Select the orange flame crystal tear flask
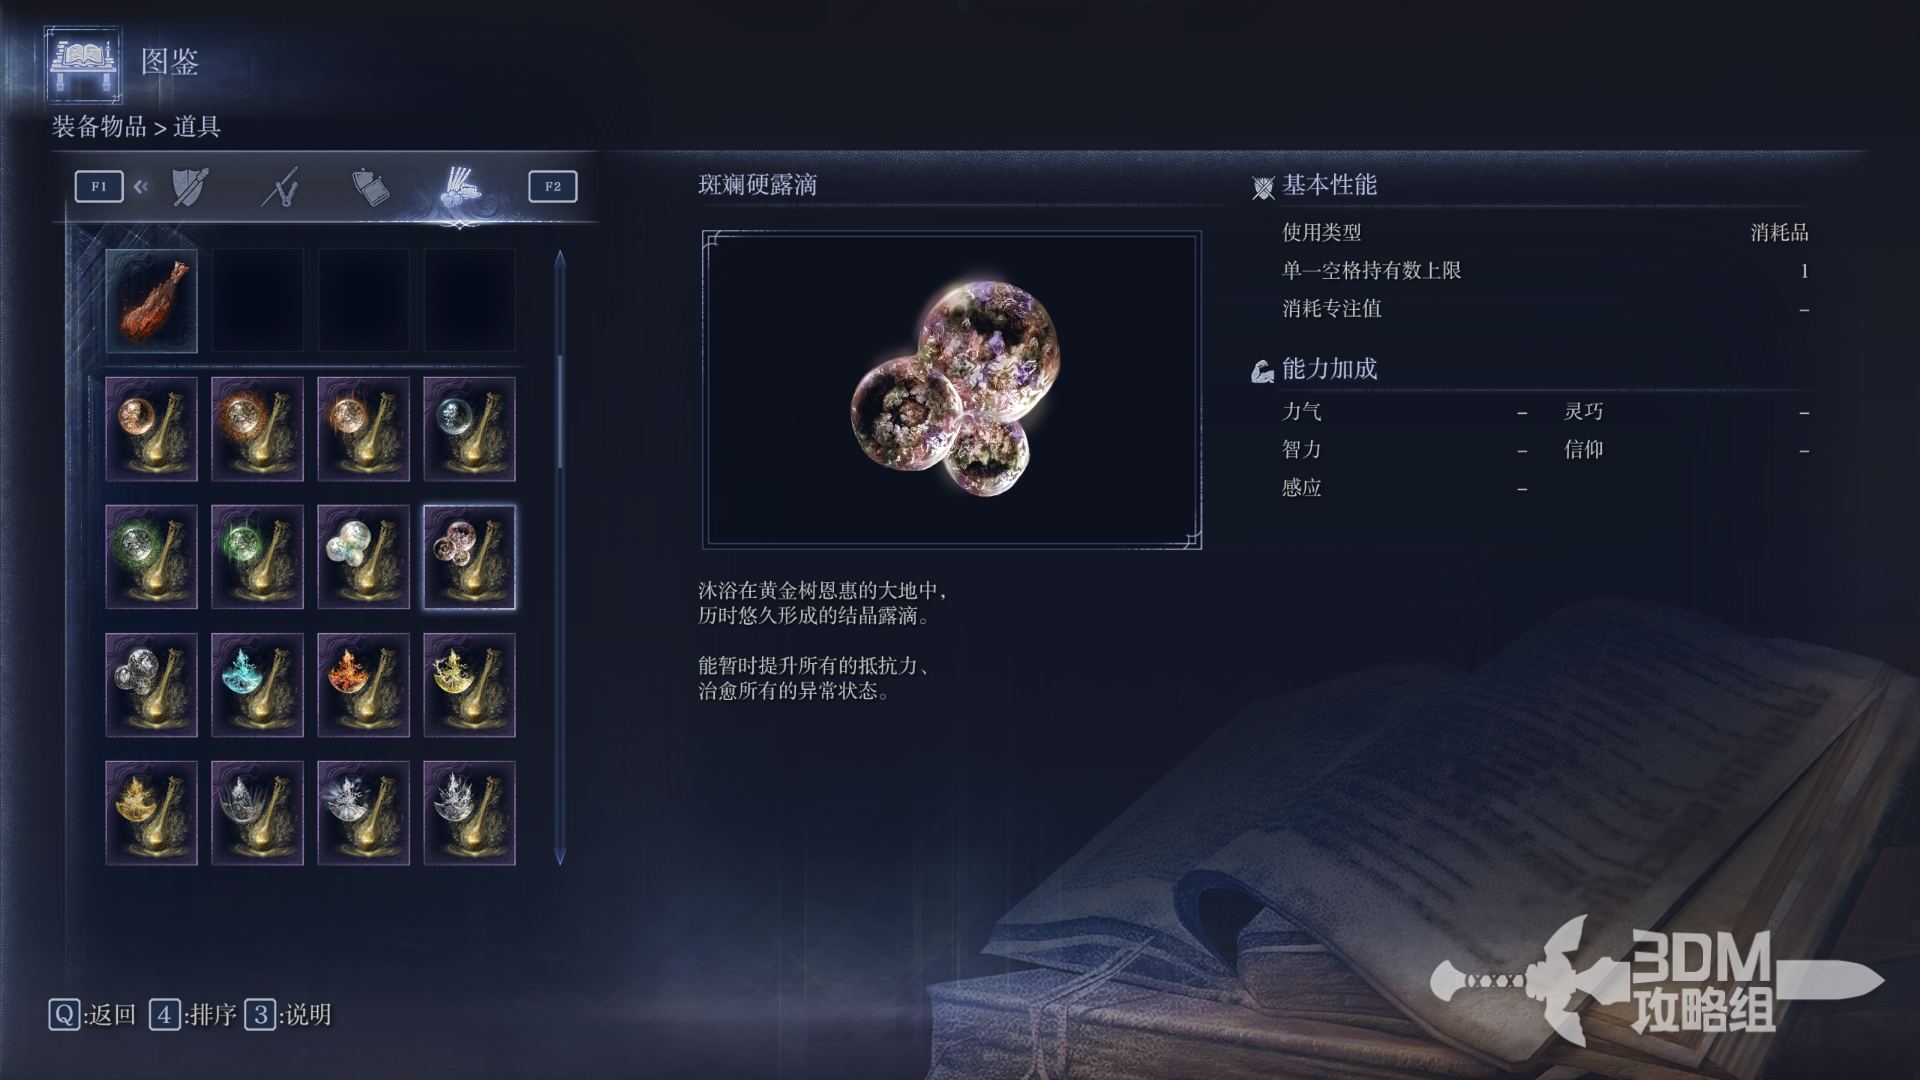The width and height of the screenshot is (1920, 1080). (363, 685)
